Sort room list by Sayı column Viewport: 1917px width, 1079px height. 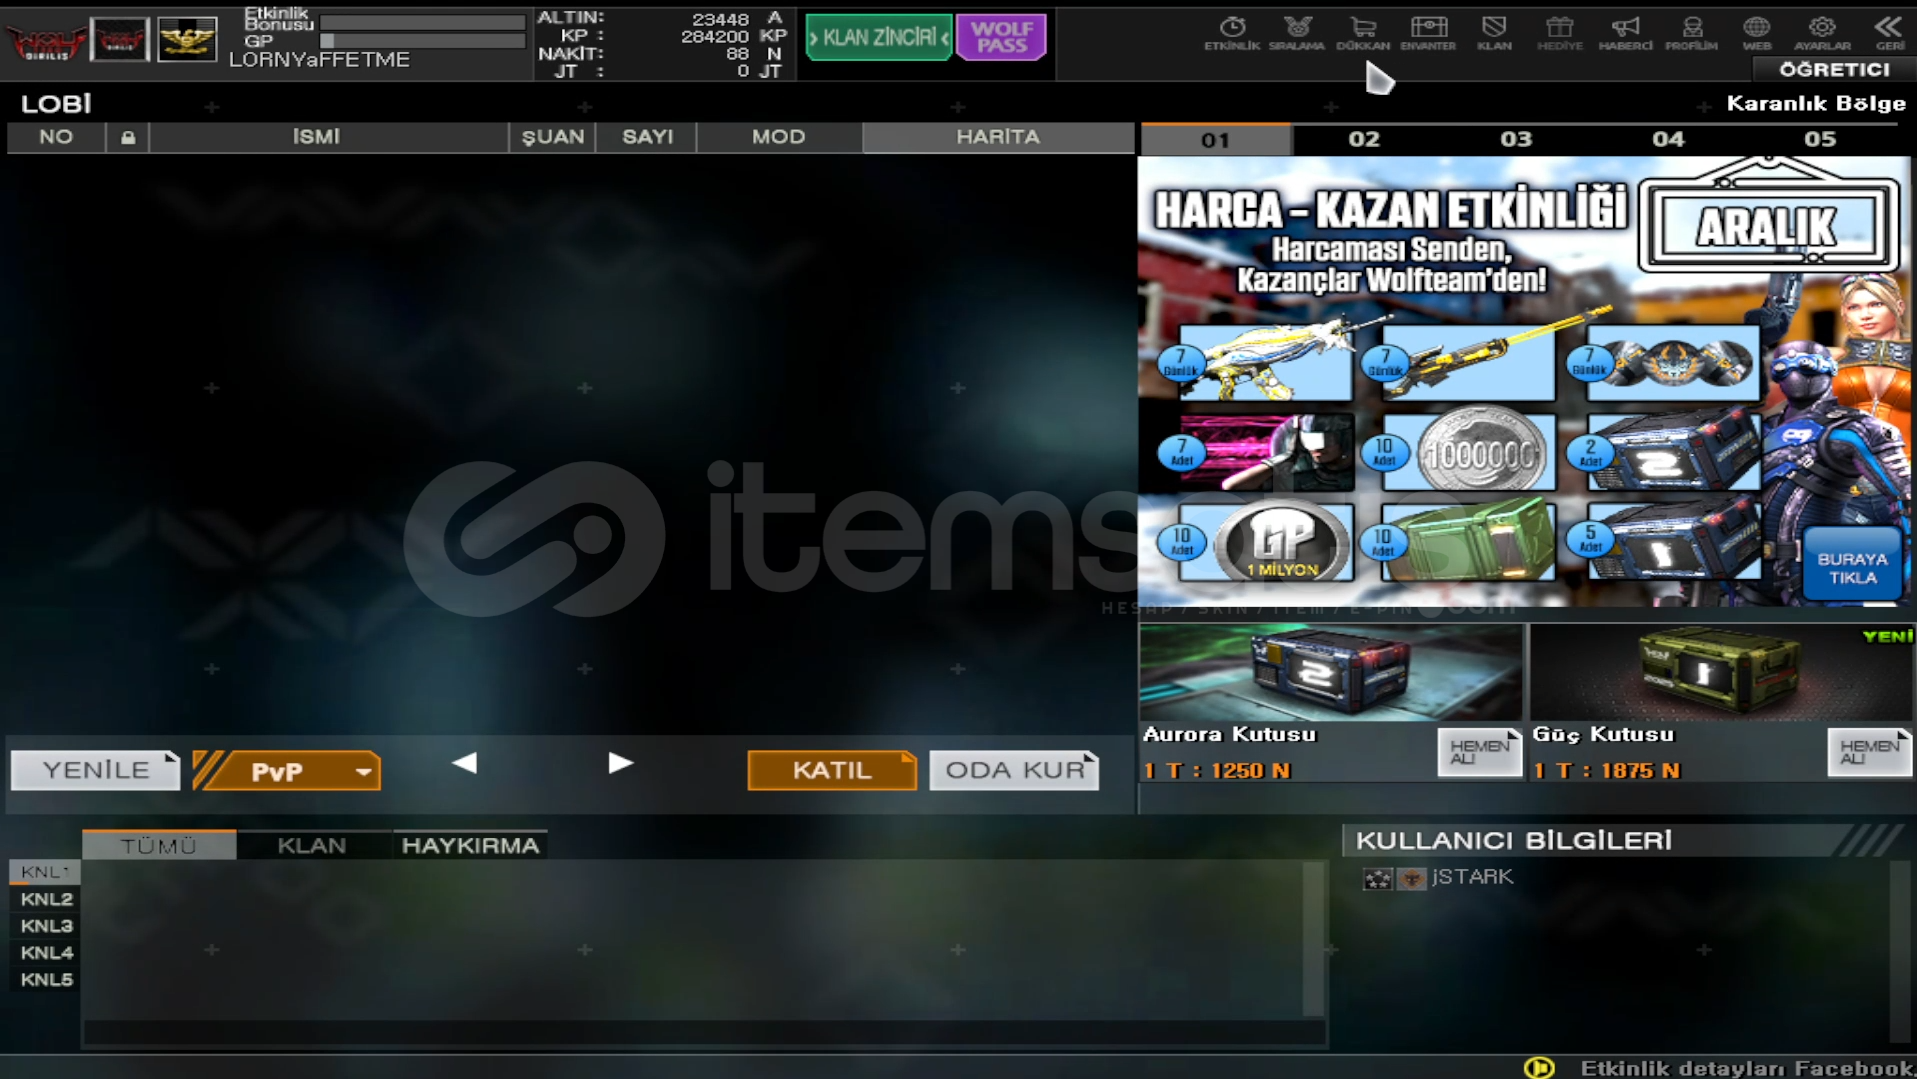(647, 138)
